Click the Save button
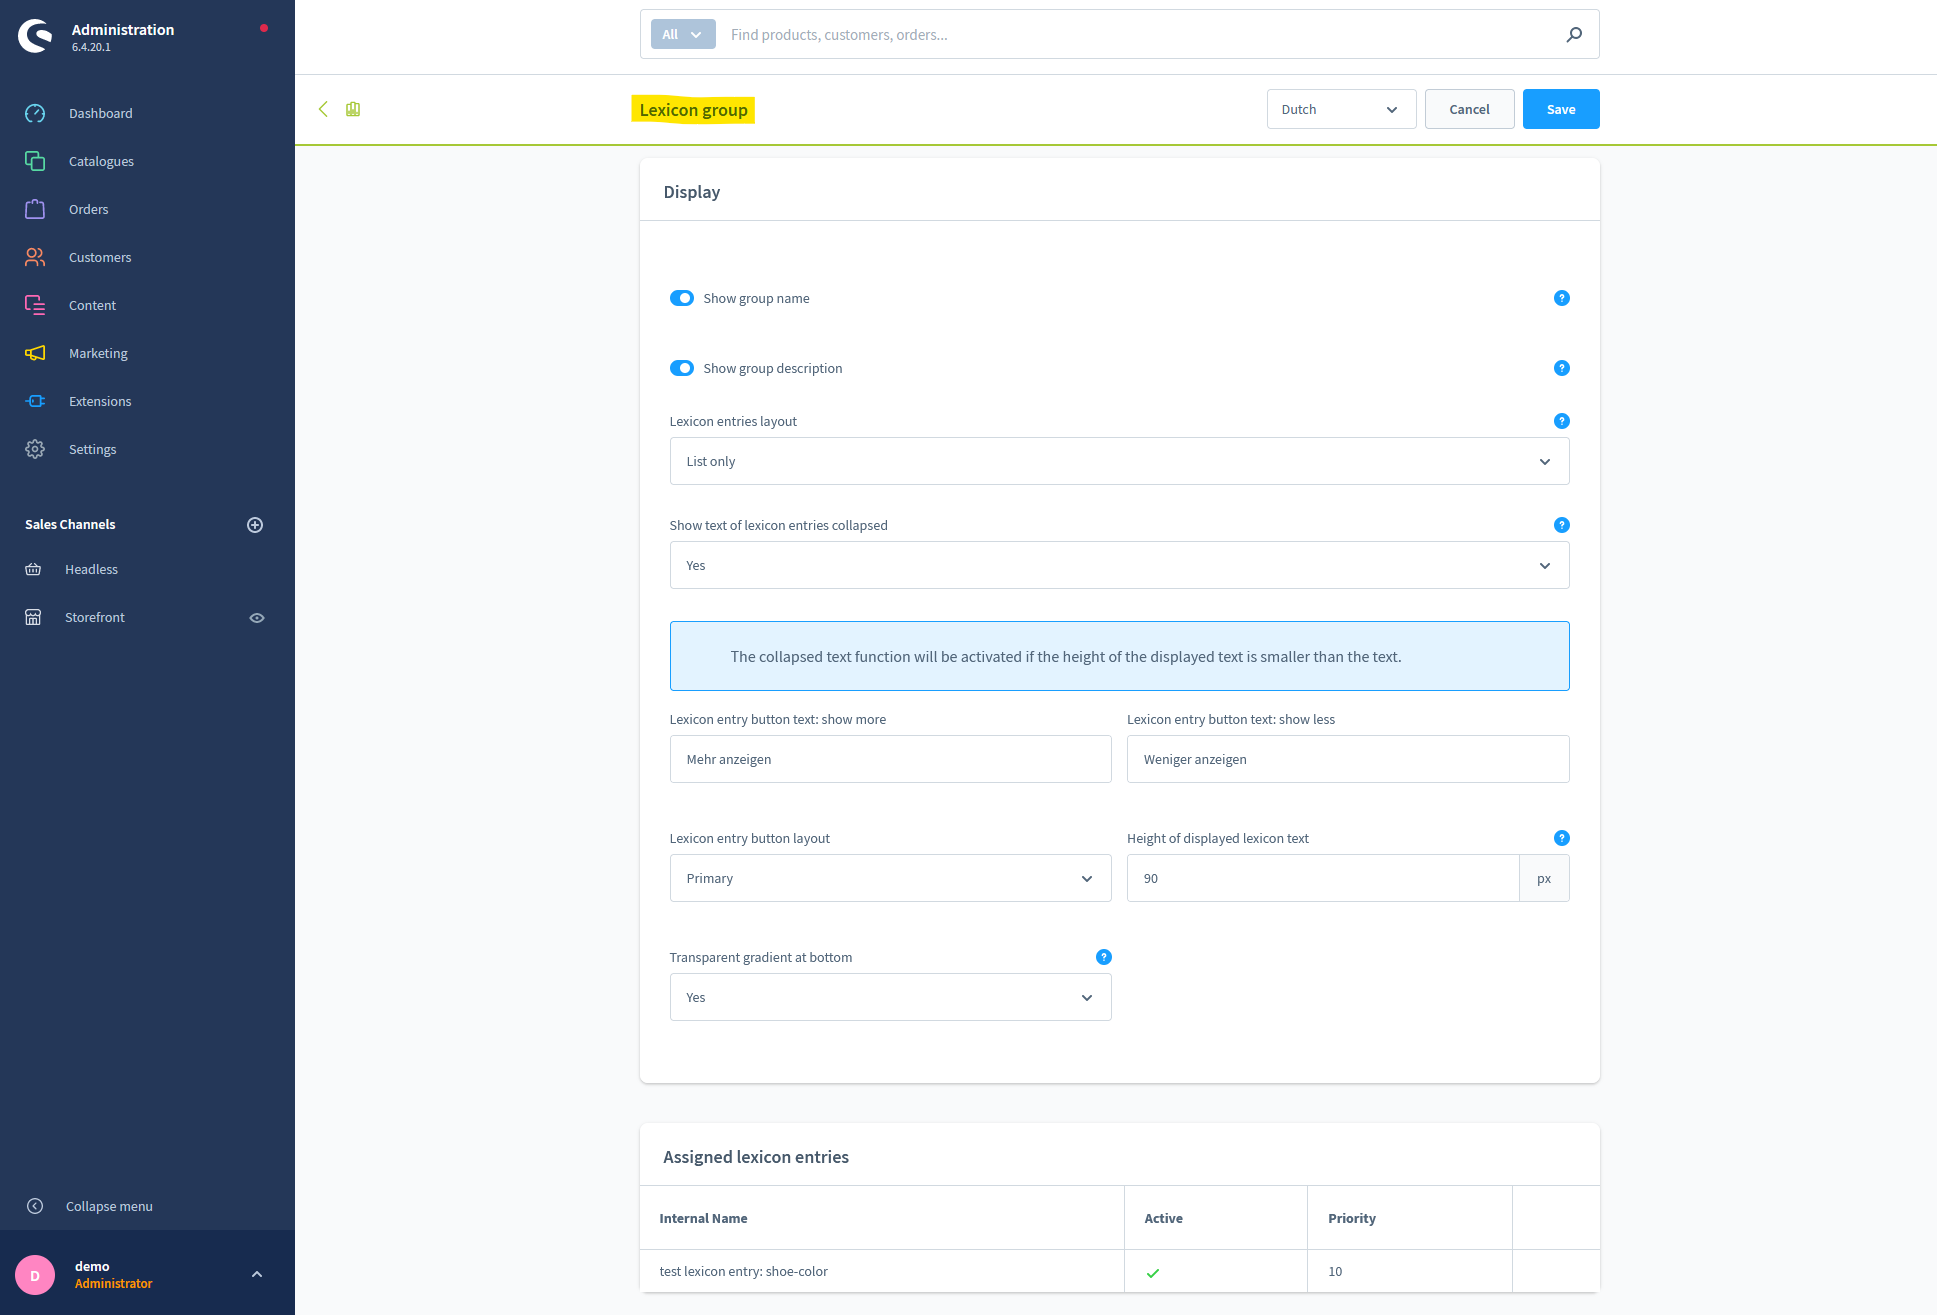The width and height of the screenshot is (1937, 1315). (x=1561, y=109)
